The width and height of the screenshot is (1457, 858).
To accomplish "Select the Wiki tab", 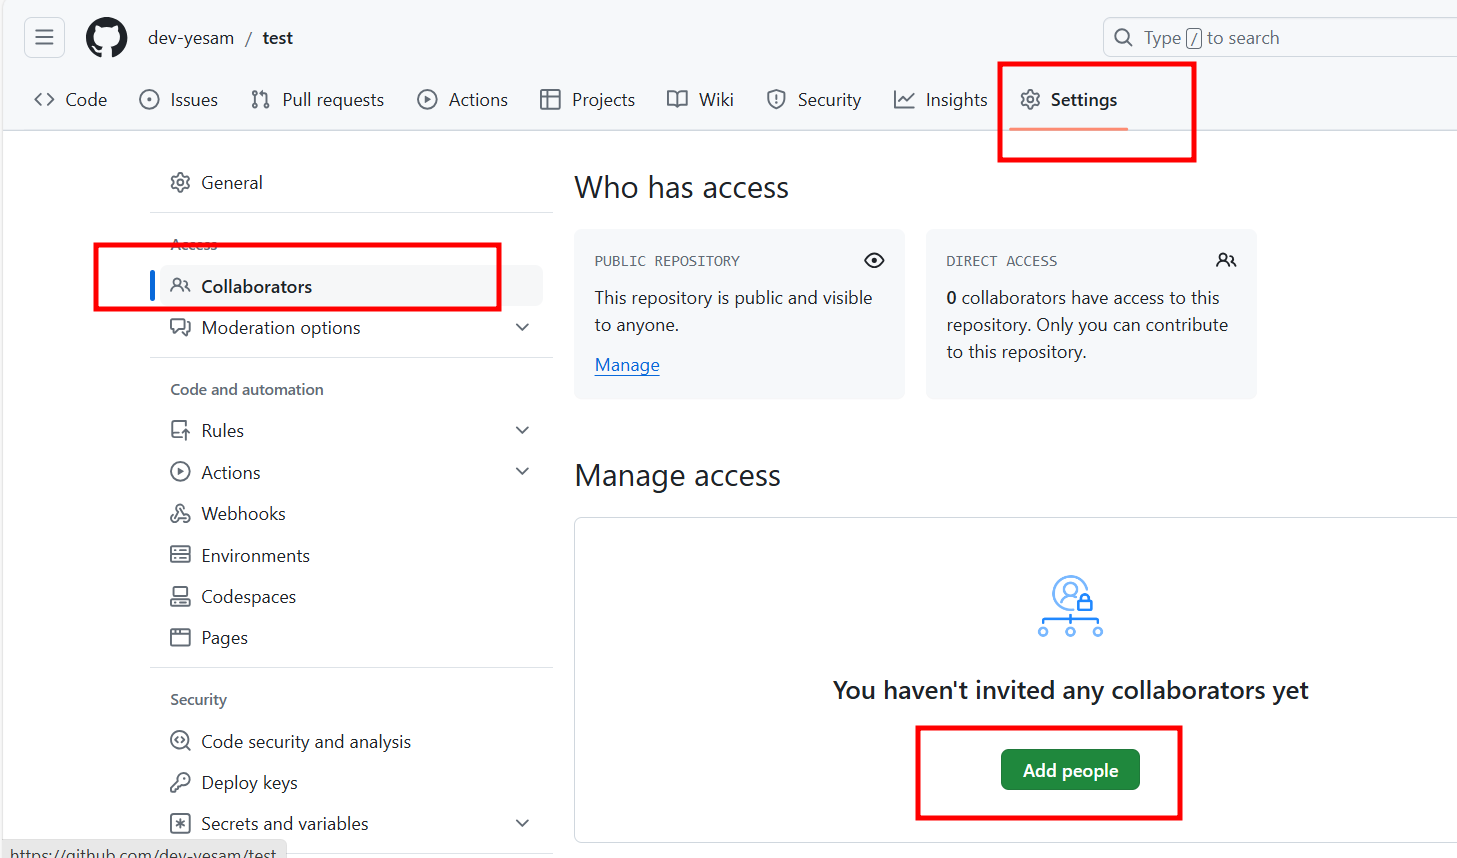I will point(700,99).
